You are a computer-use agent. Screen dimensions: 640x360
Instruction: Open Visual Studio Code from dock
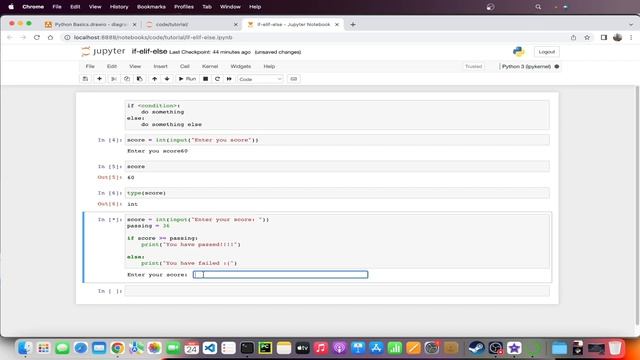[210, 348]
